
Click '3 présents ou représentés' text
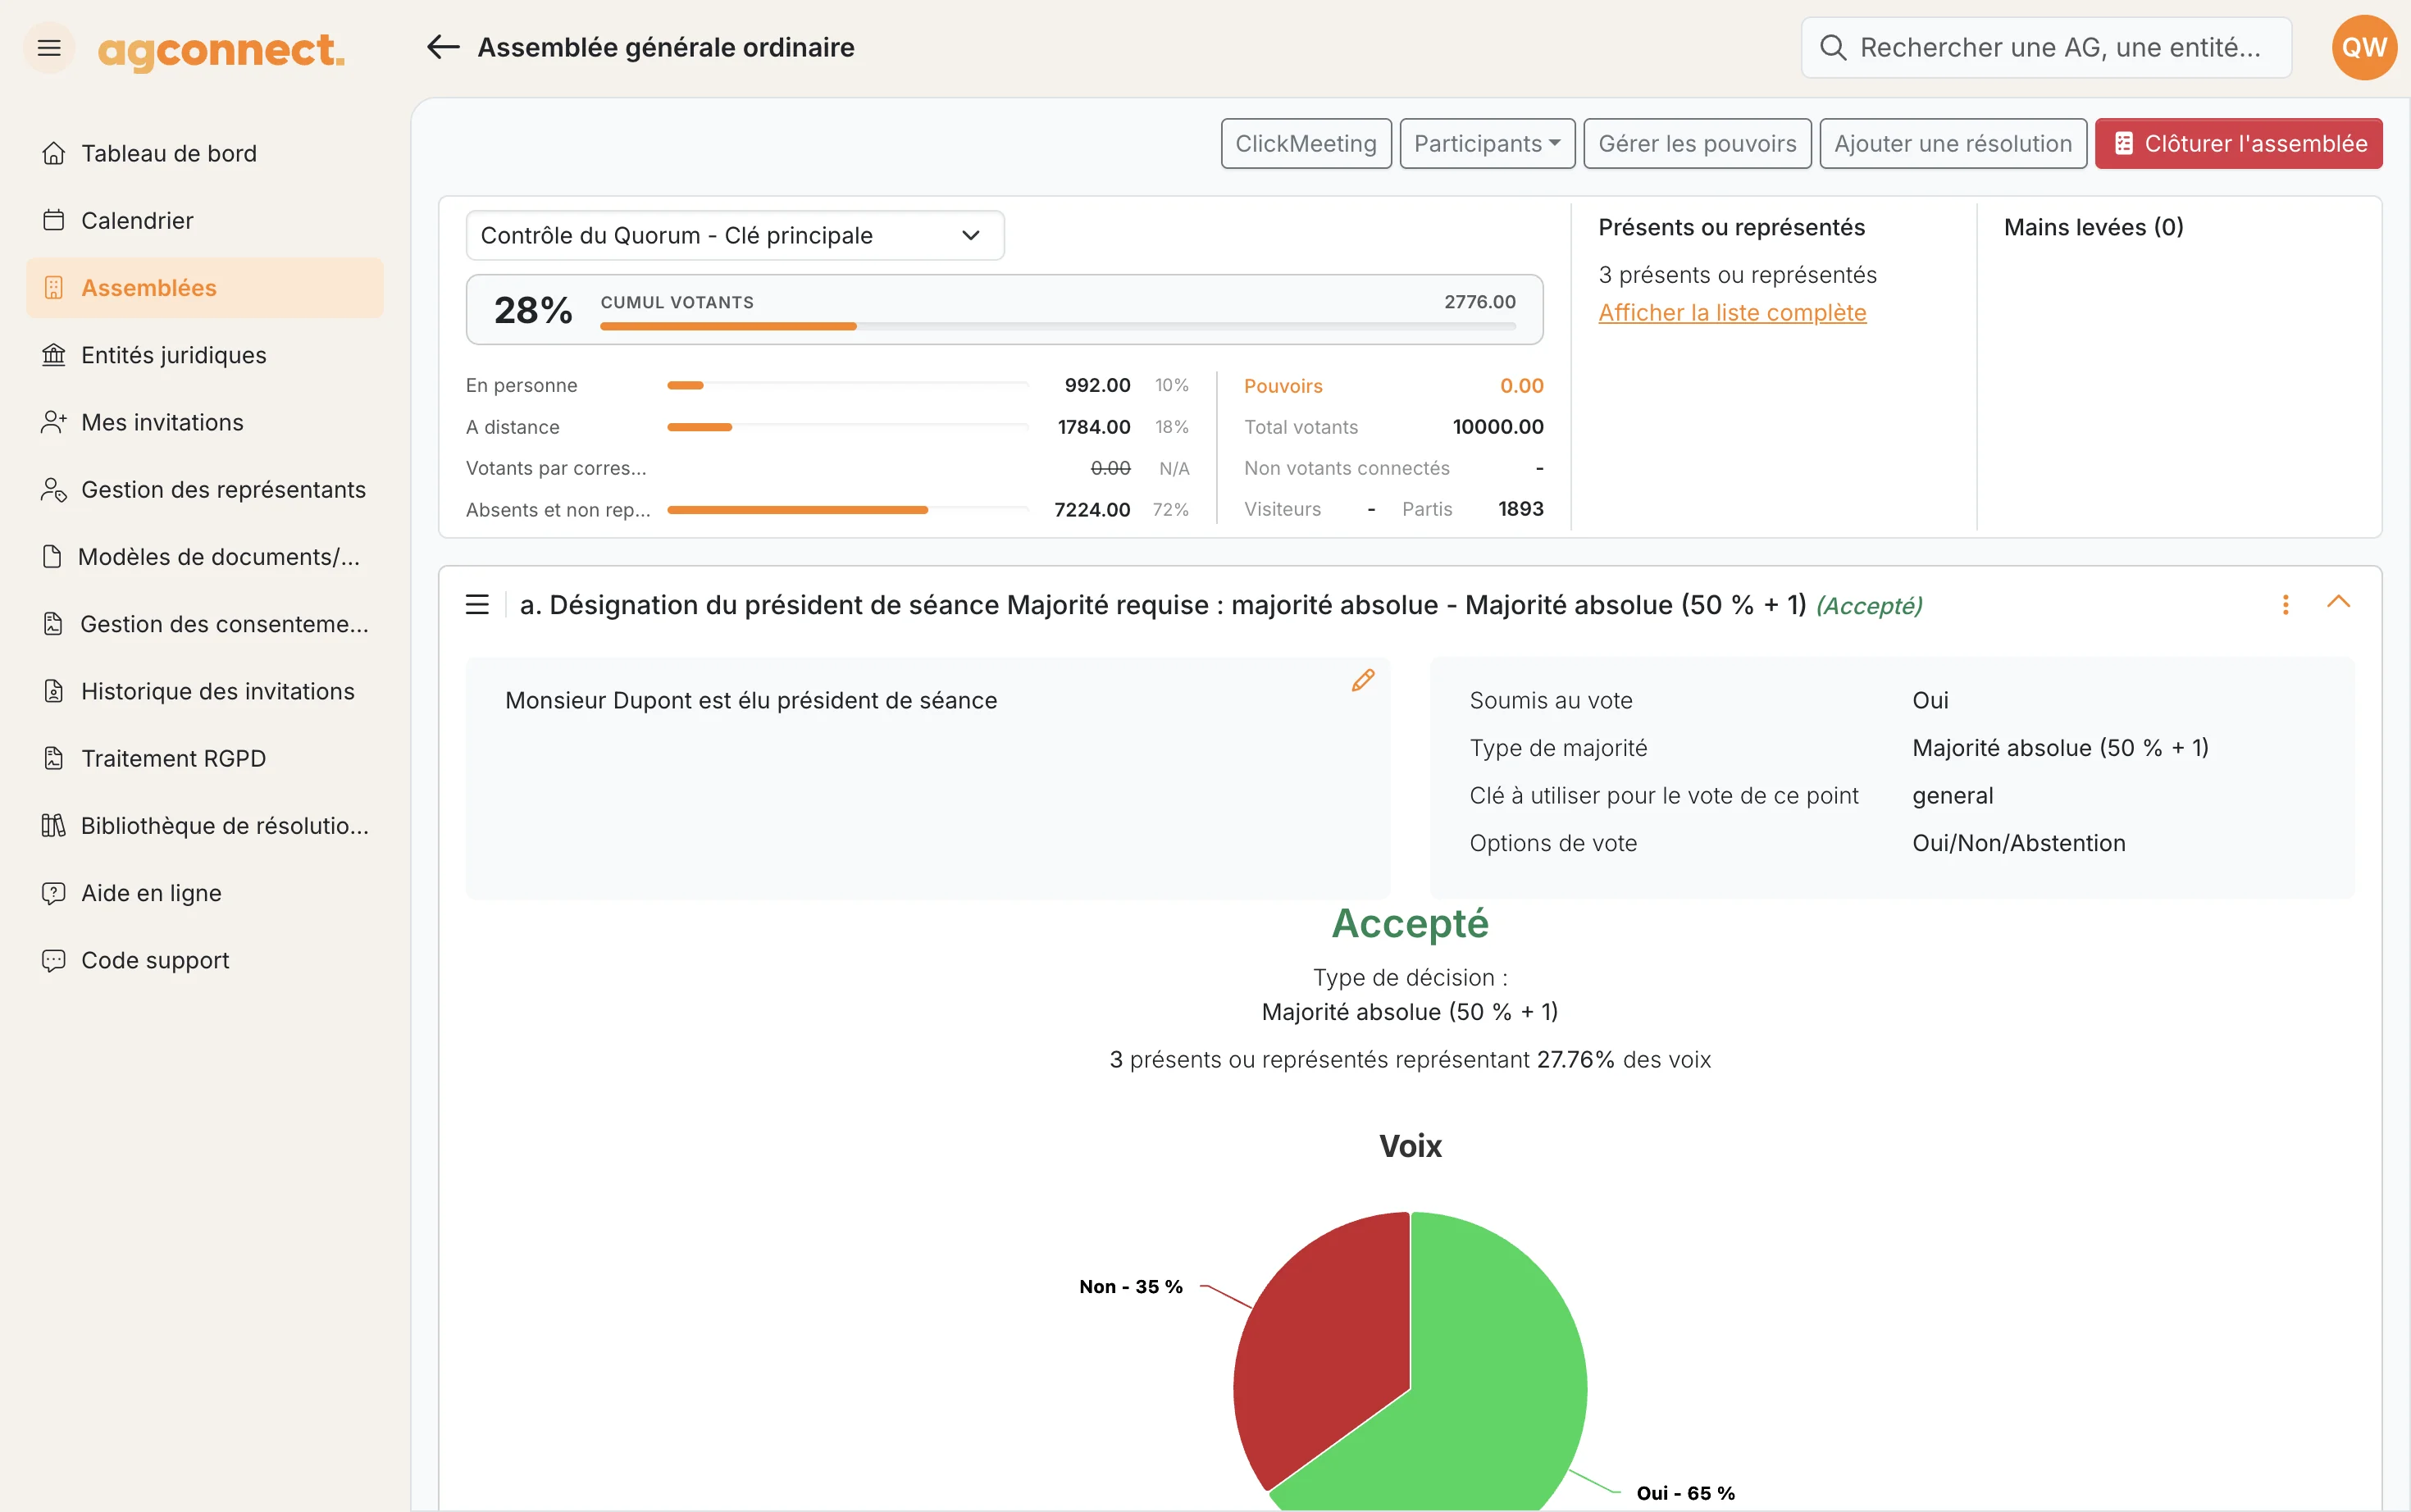(x=1737, y=275)
